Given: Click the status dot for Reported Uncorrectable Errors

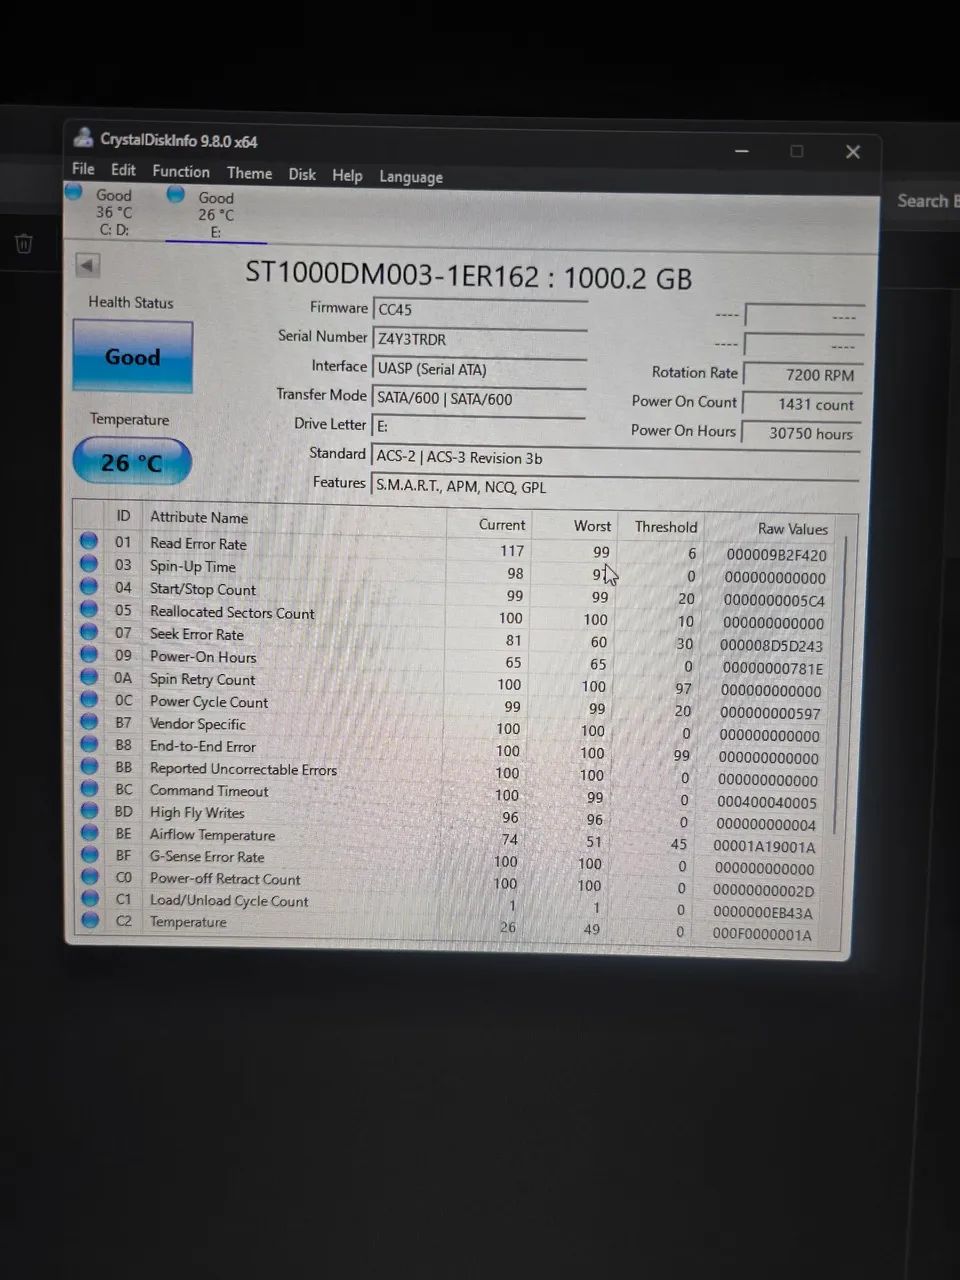Looking at the screenshot, I should (89, 767).
